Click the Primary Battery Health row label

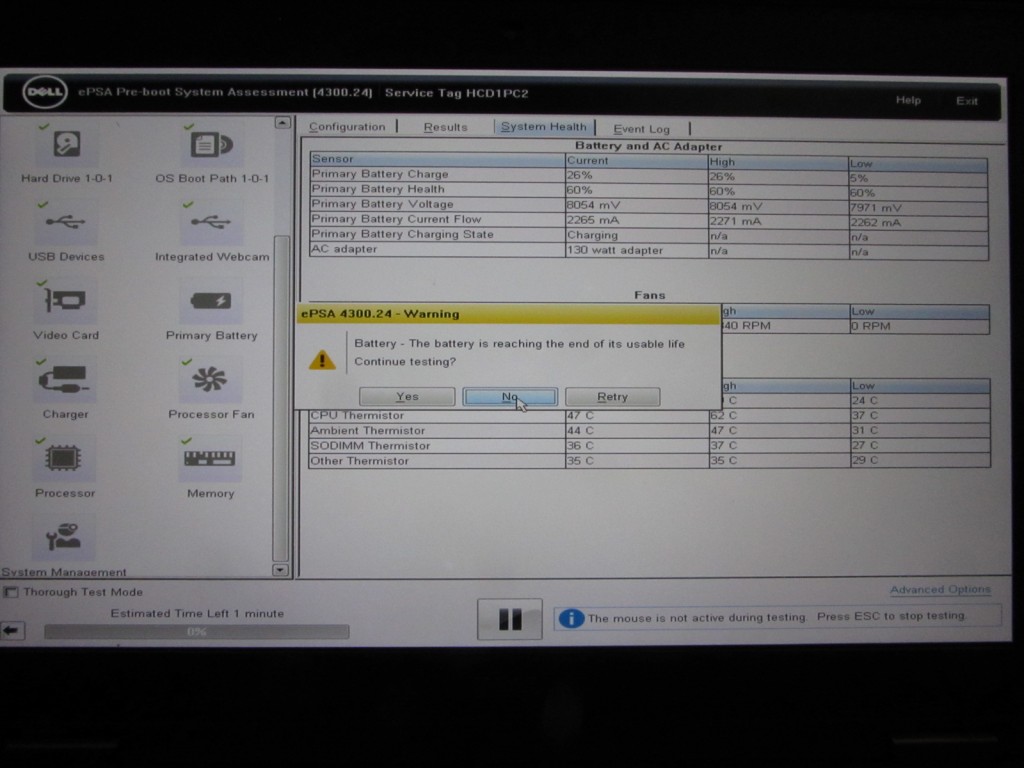(378, 189)
